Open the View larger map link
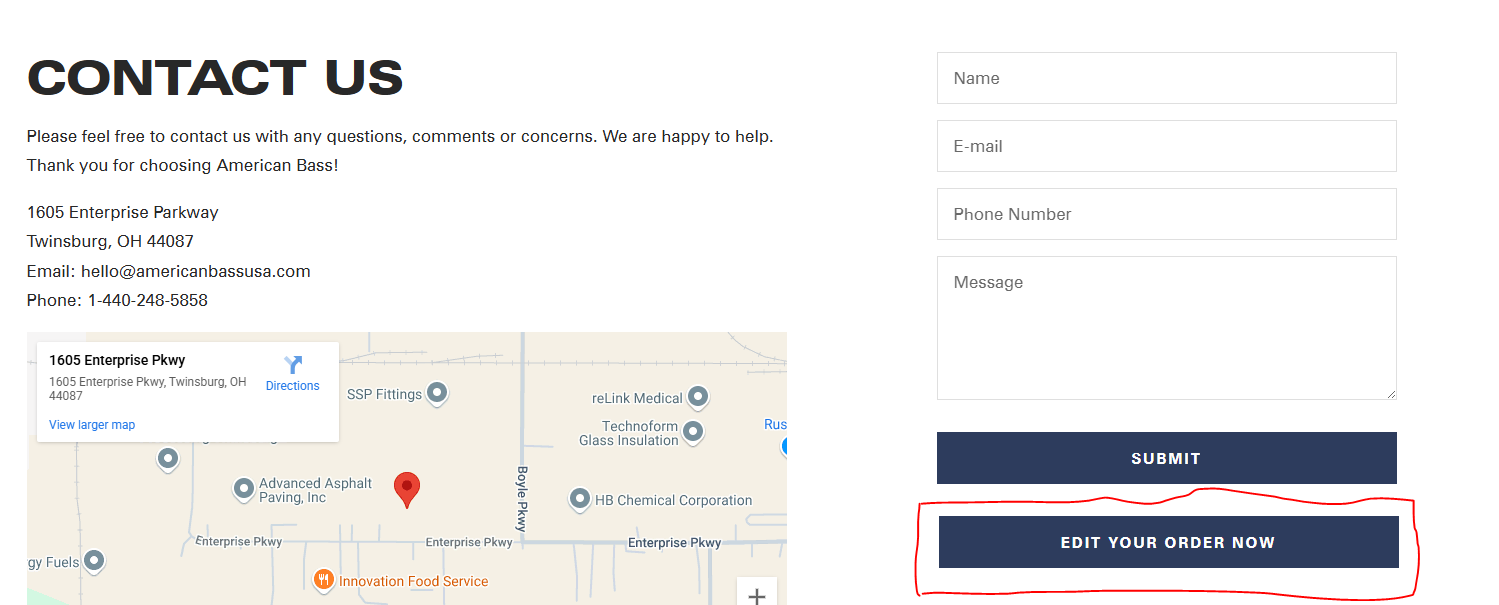 pos(92,425)
